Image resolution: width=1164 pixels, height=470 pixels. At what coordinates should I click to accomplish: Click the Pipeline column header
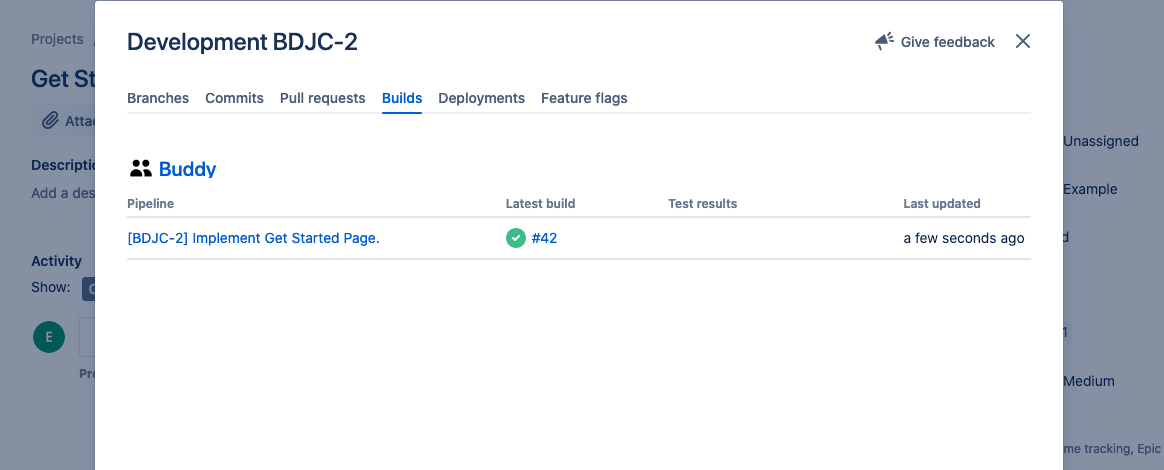(x=151, y=203)
